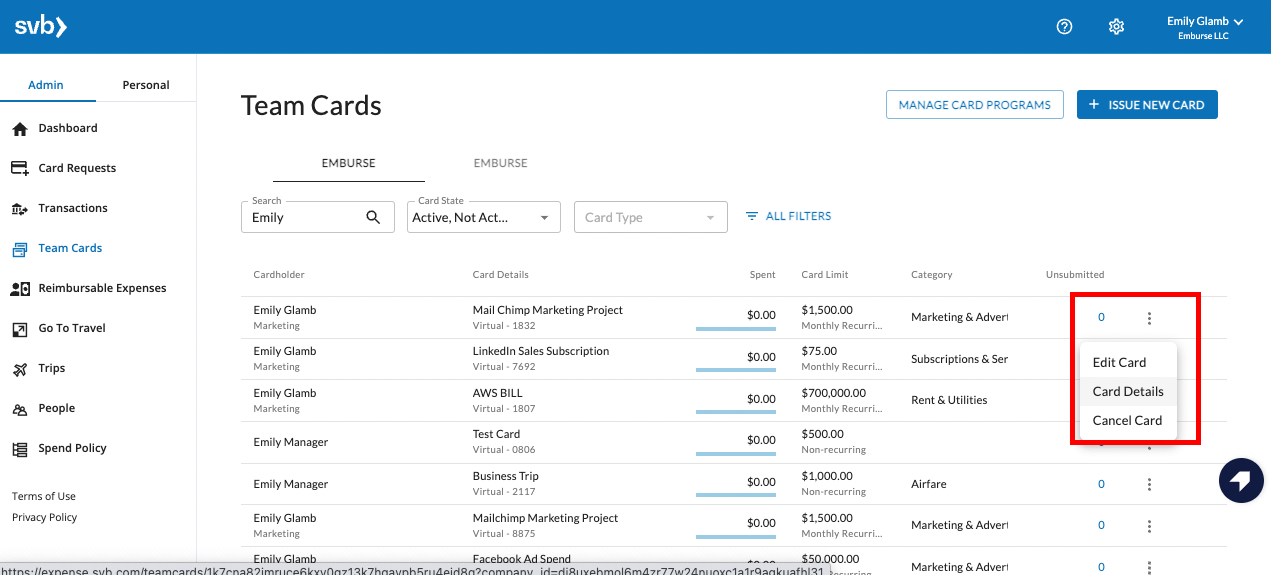
Task: Open the Spend Policy page
Action: (72, 448)
